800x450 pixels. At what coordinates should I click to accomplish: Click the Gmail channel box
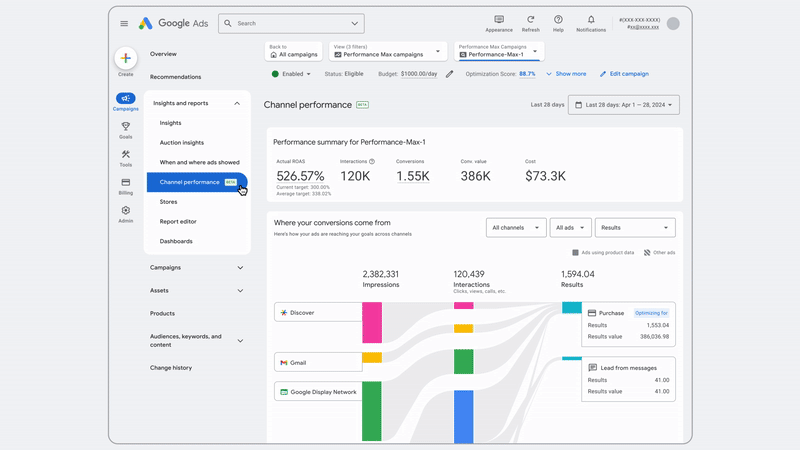point(318,362)
